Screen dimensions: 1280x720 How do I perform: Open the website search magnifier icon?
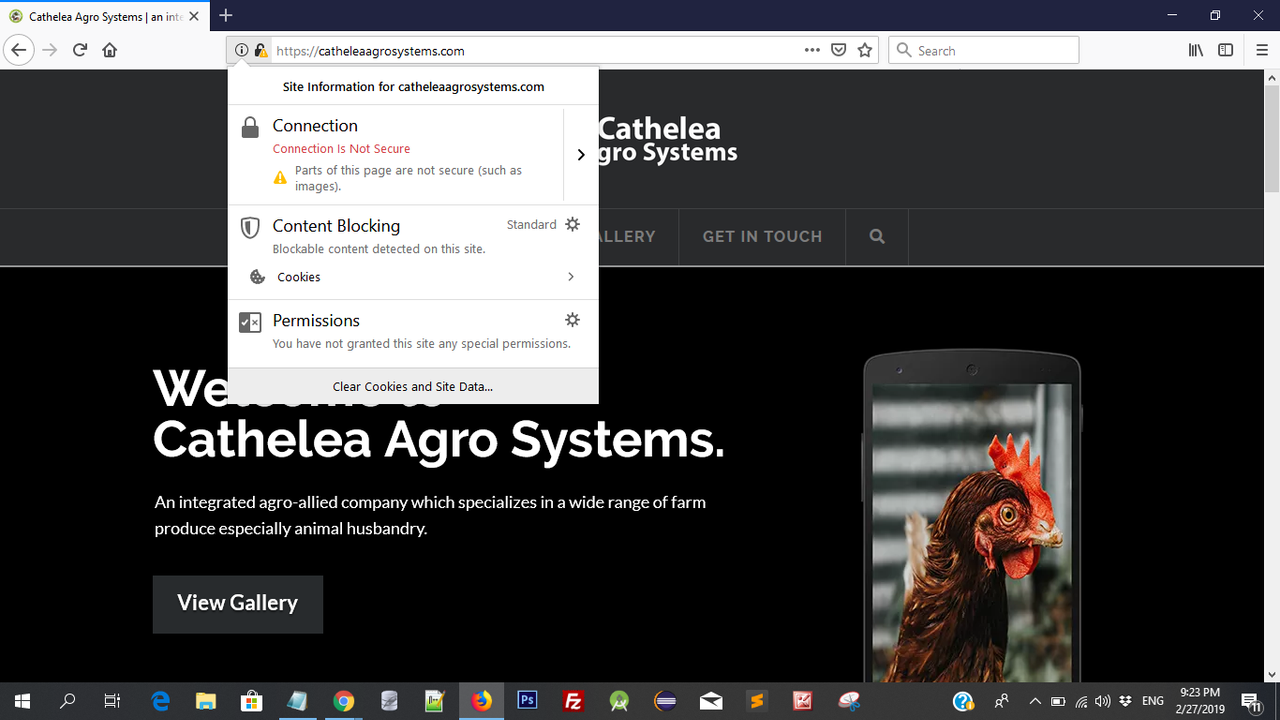point(877,237)
